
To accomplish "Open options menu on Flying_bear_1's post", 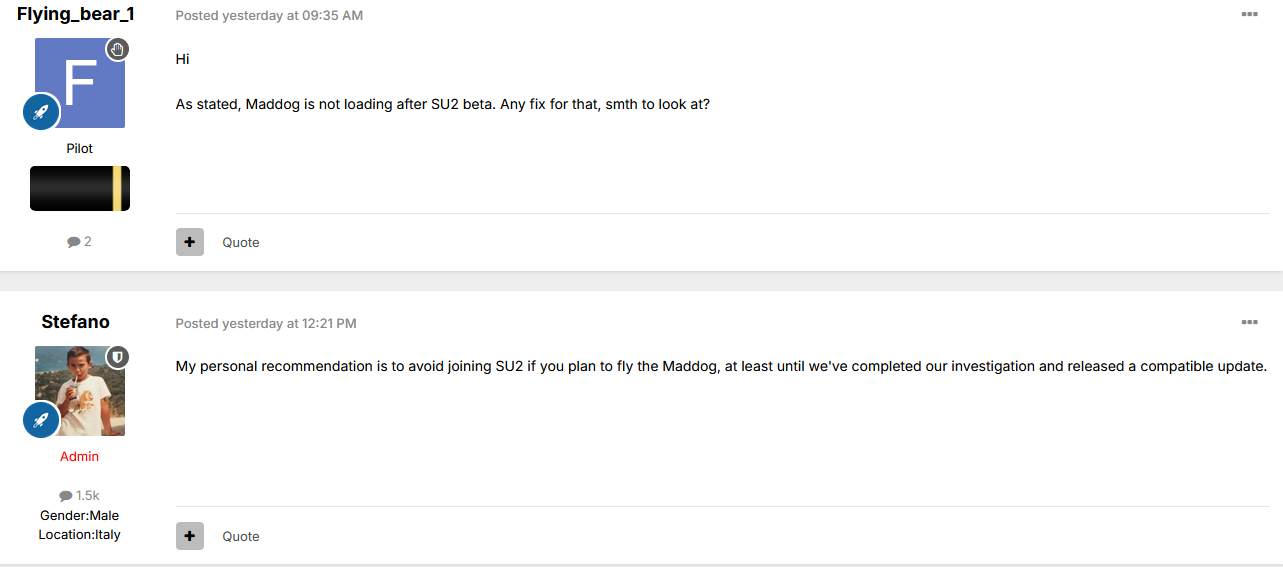I will pos(1249,14).
